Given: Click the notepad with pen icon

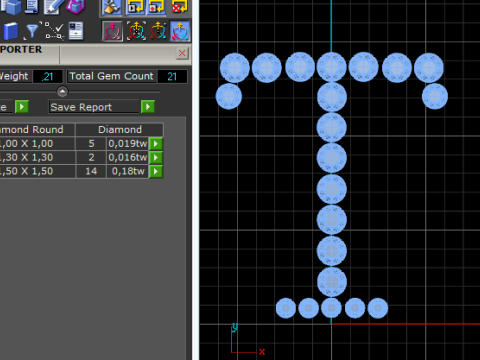Looking at the screenshot, I should click(53, 6).
